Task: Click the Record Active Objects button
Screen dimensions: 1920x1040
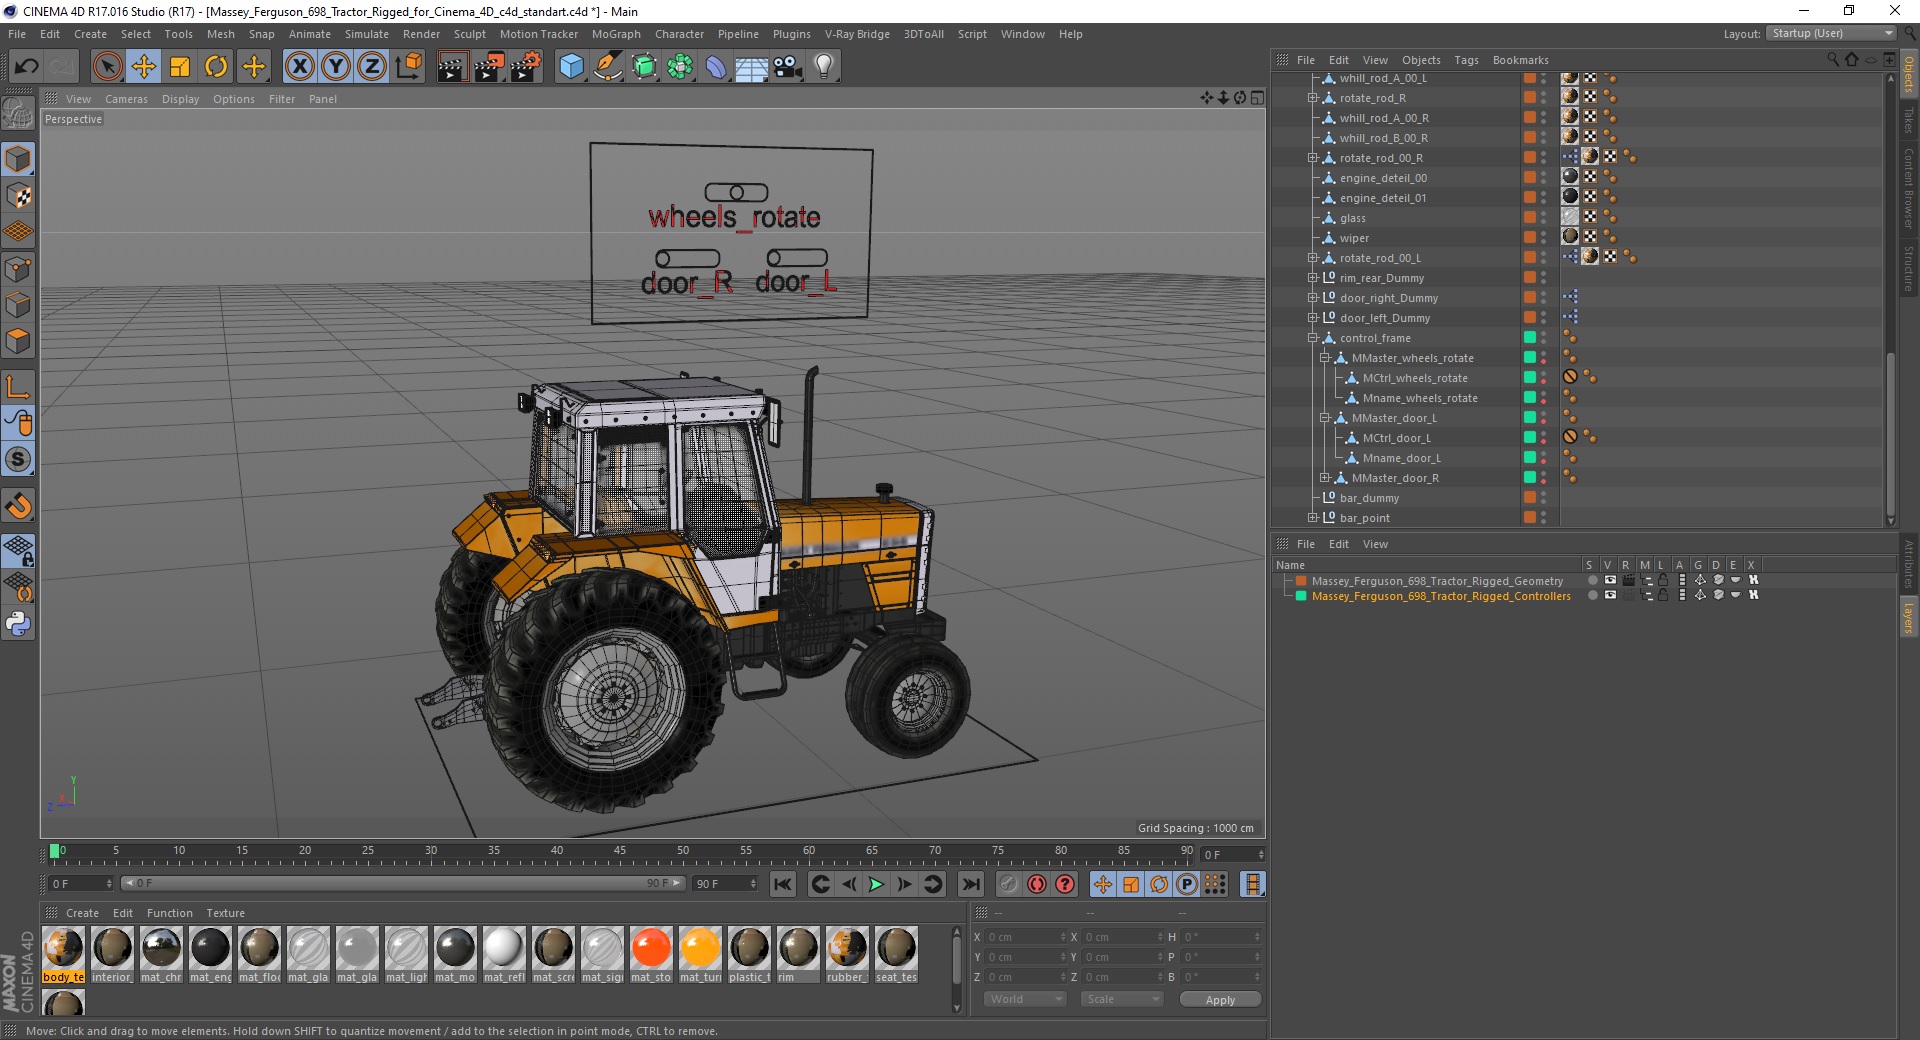Action: pyautogui.click(x=1009, y=884)
